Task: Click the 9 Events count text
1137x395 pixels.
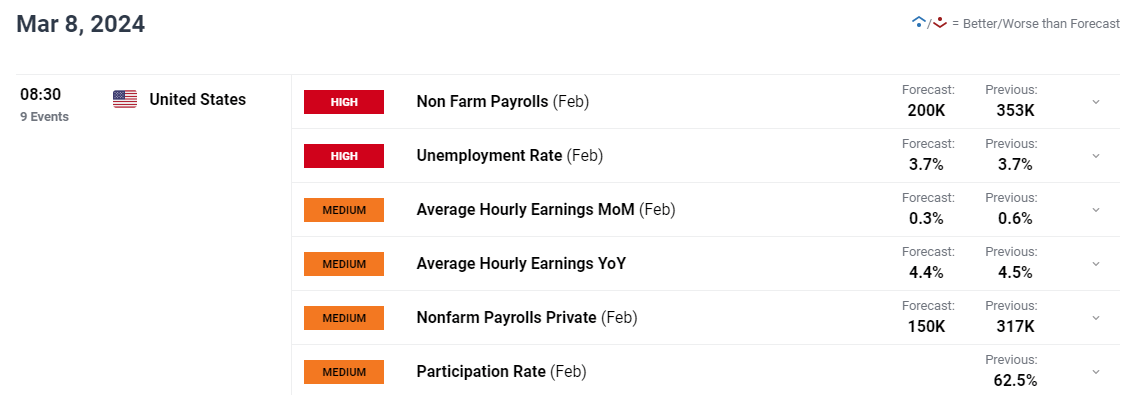Action: tap(44, 117)
